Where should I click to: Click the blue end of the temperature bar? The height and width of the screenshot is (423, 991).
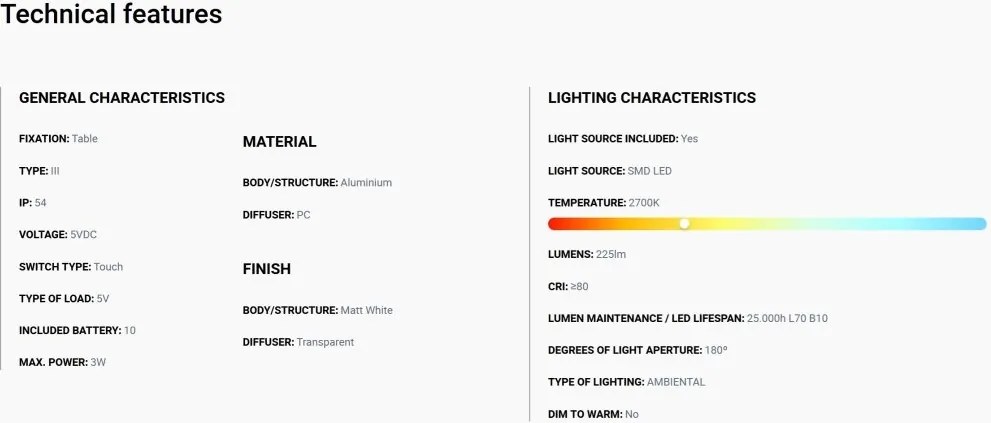tap(980, 224)
